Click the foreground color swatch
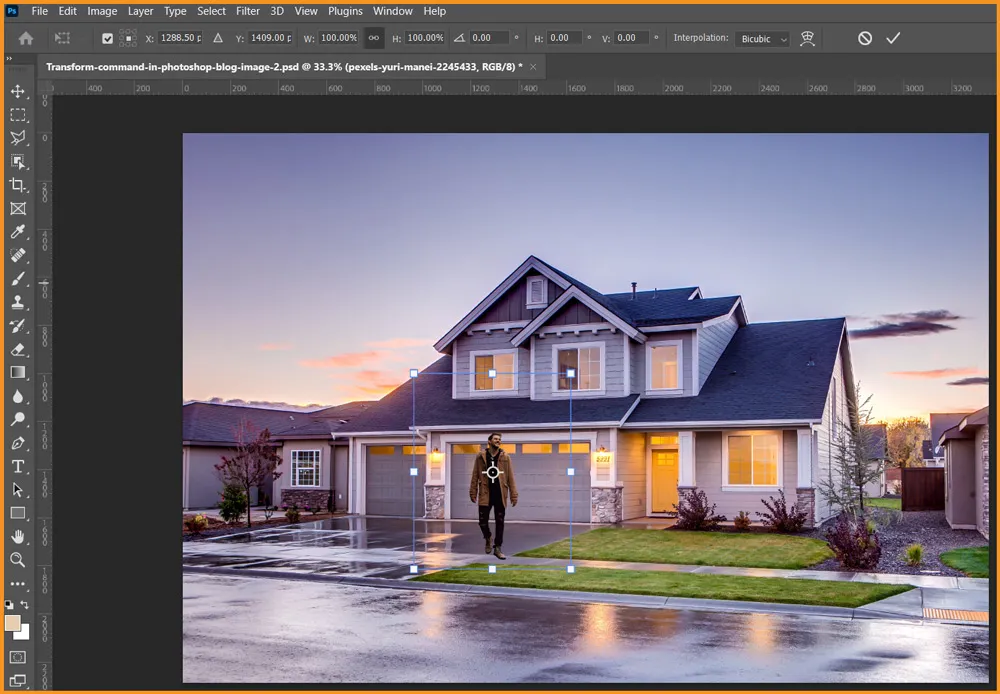The image size is (1000, 694). pyautogui.click(x=13, y=623)
